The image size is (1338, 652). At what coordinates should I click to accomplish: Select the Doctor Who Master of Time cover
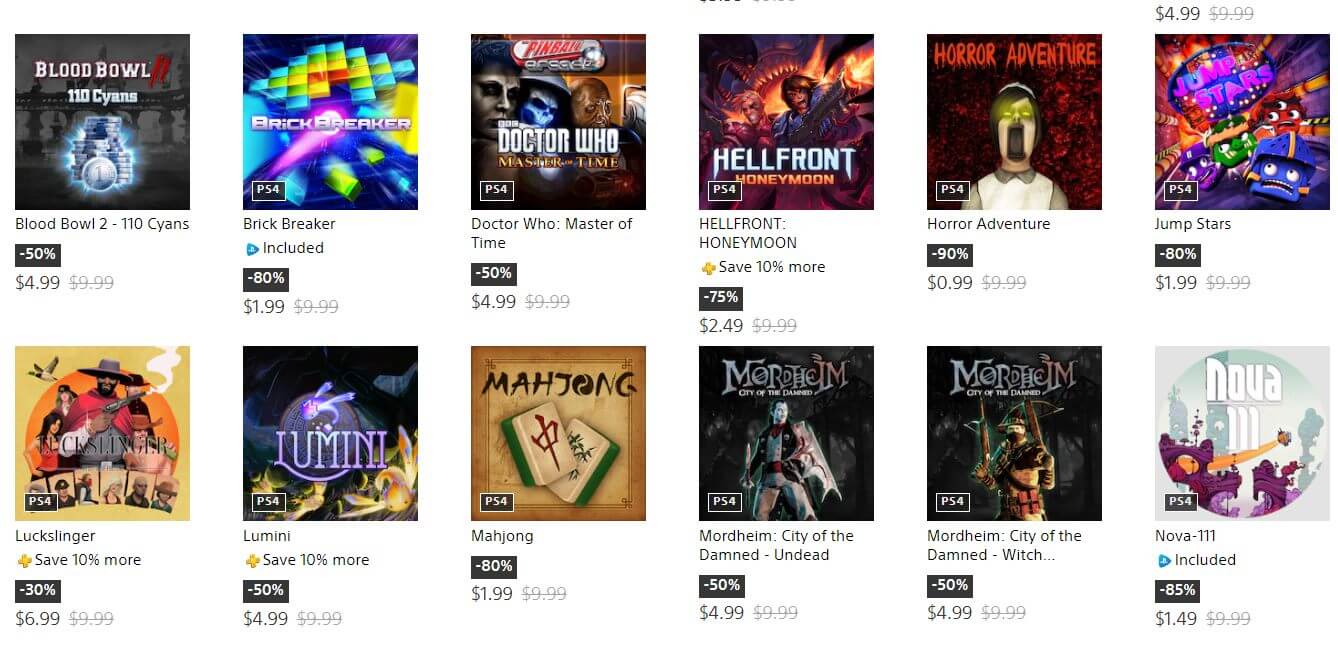(x=558, y=122)
